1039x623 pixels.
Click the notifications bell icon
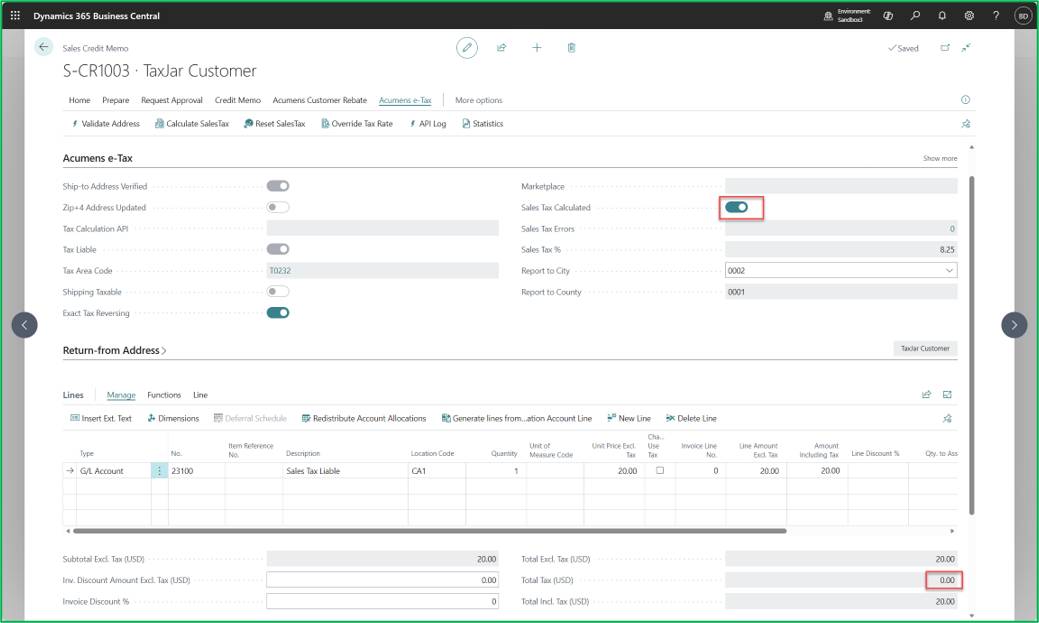(942, 15)
